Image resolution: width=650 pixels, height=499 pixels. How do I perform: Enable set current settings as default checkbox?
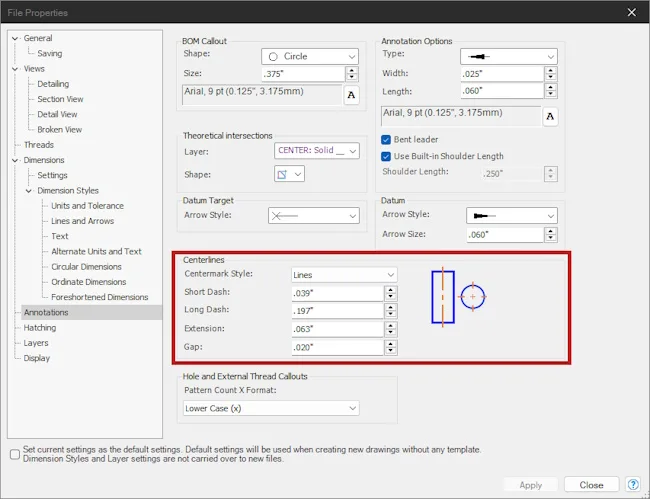[x=15, y=454]
